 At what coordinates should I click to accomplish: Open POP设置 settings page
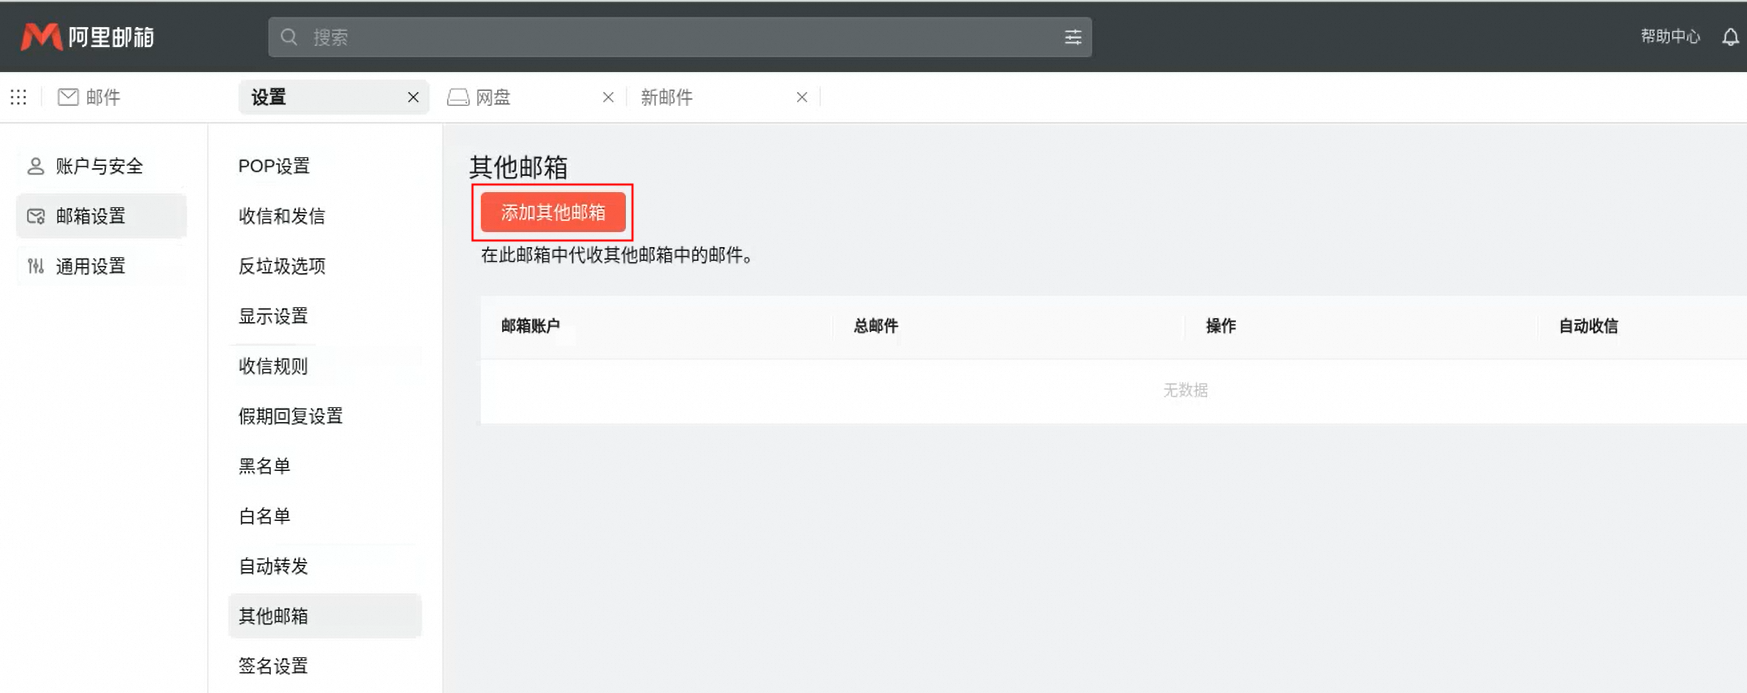pyautogui.click(x=274, y=166)
